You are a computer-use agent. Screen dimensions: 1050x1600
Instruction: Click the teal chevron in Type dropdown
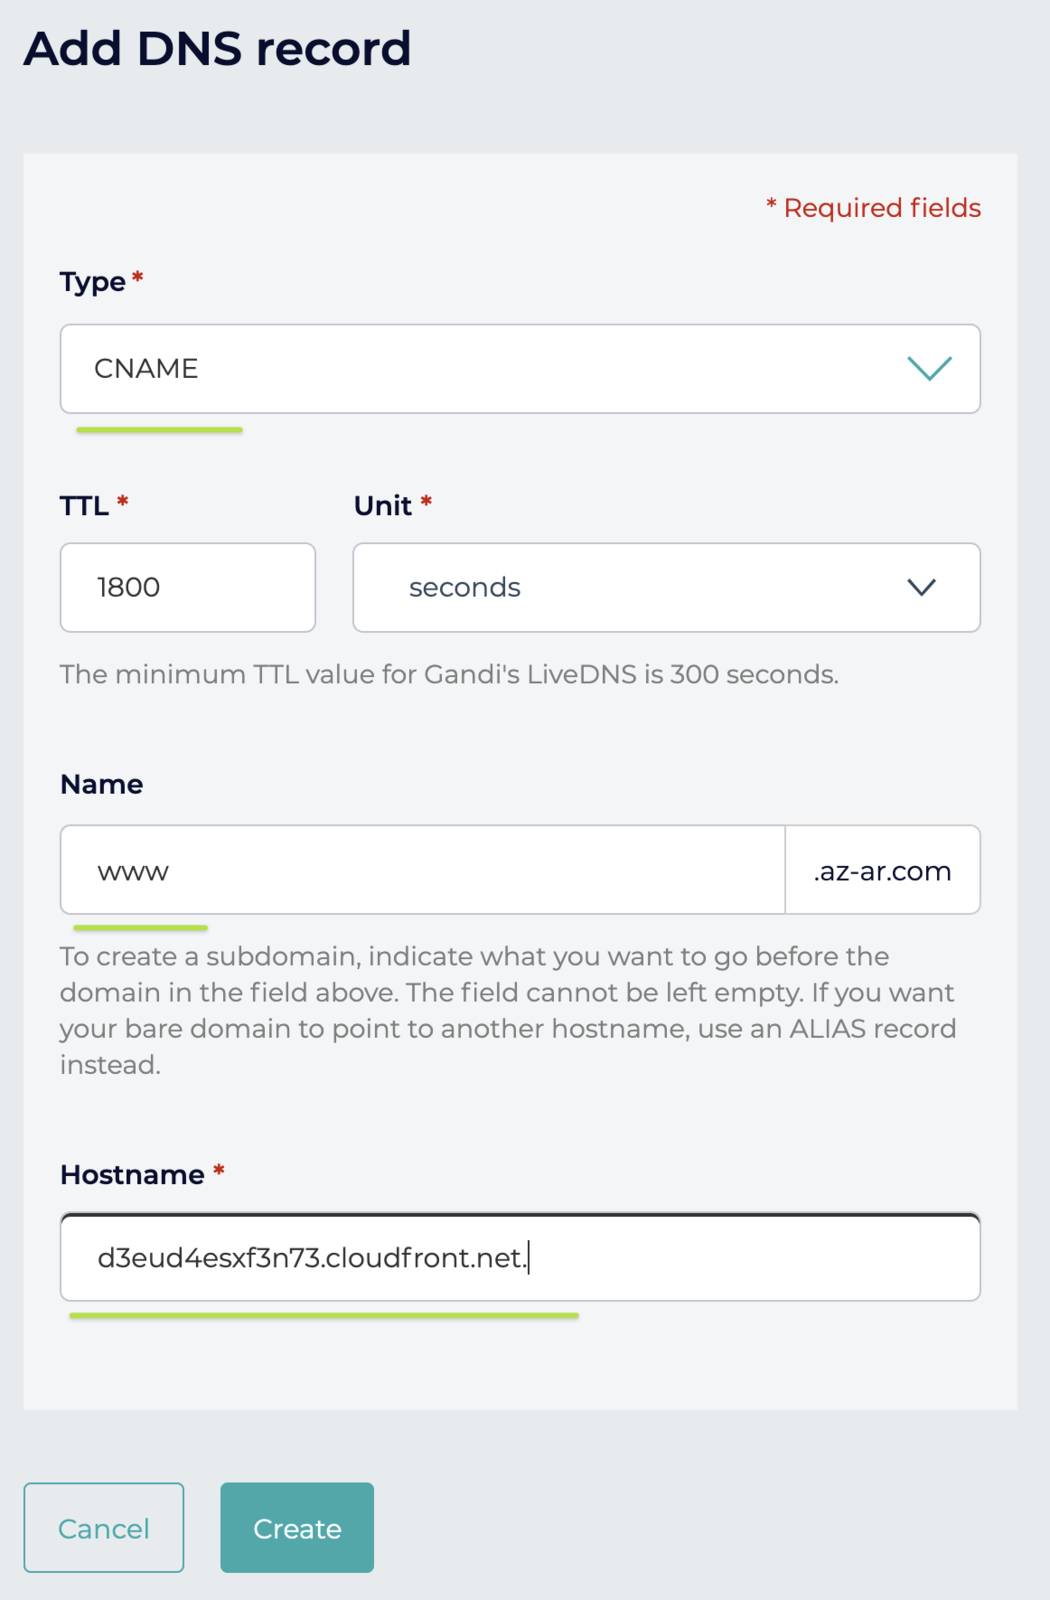(929, 369)
